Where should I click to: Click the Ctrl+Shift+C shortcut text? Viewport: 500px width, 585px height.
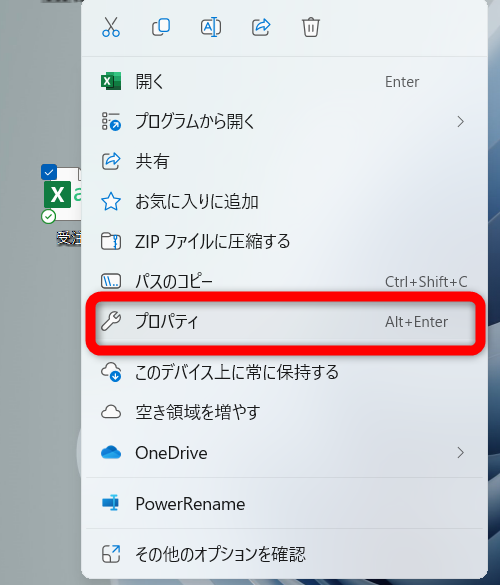426,282
